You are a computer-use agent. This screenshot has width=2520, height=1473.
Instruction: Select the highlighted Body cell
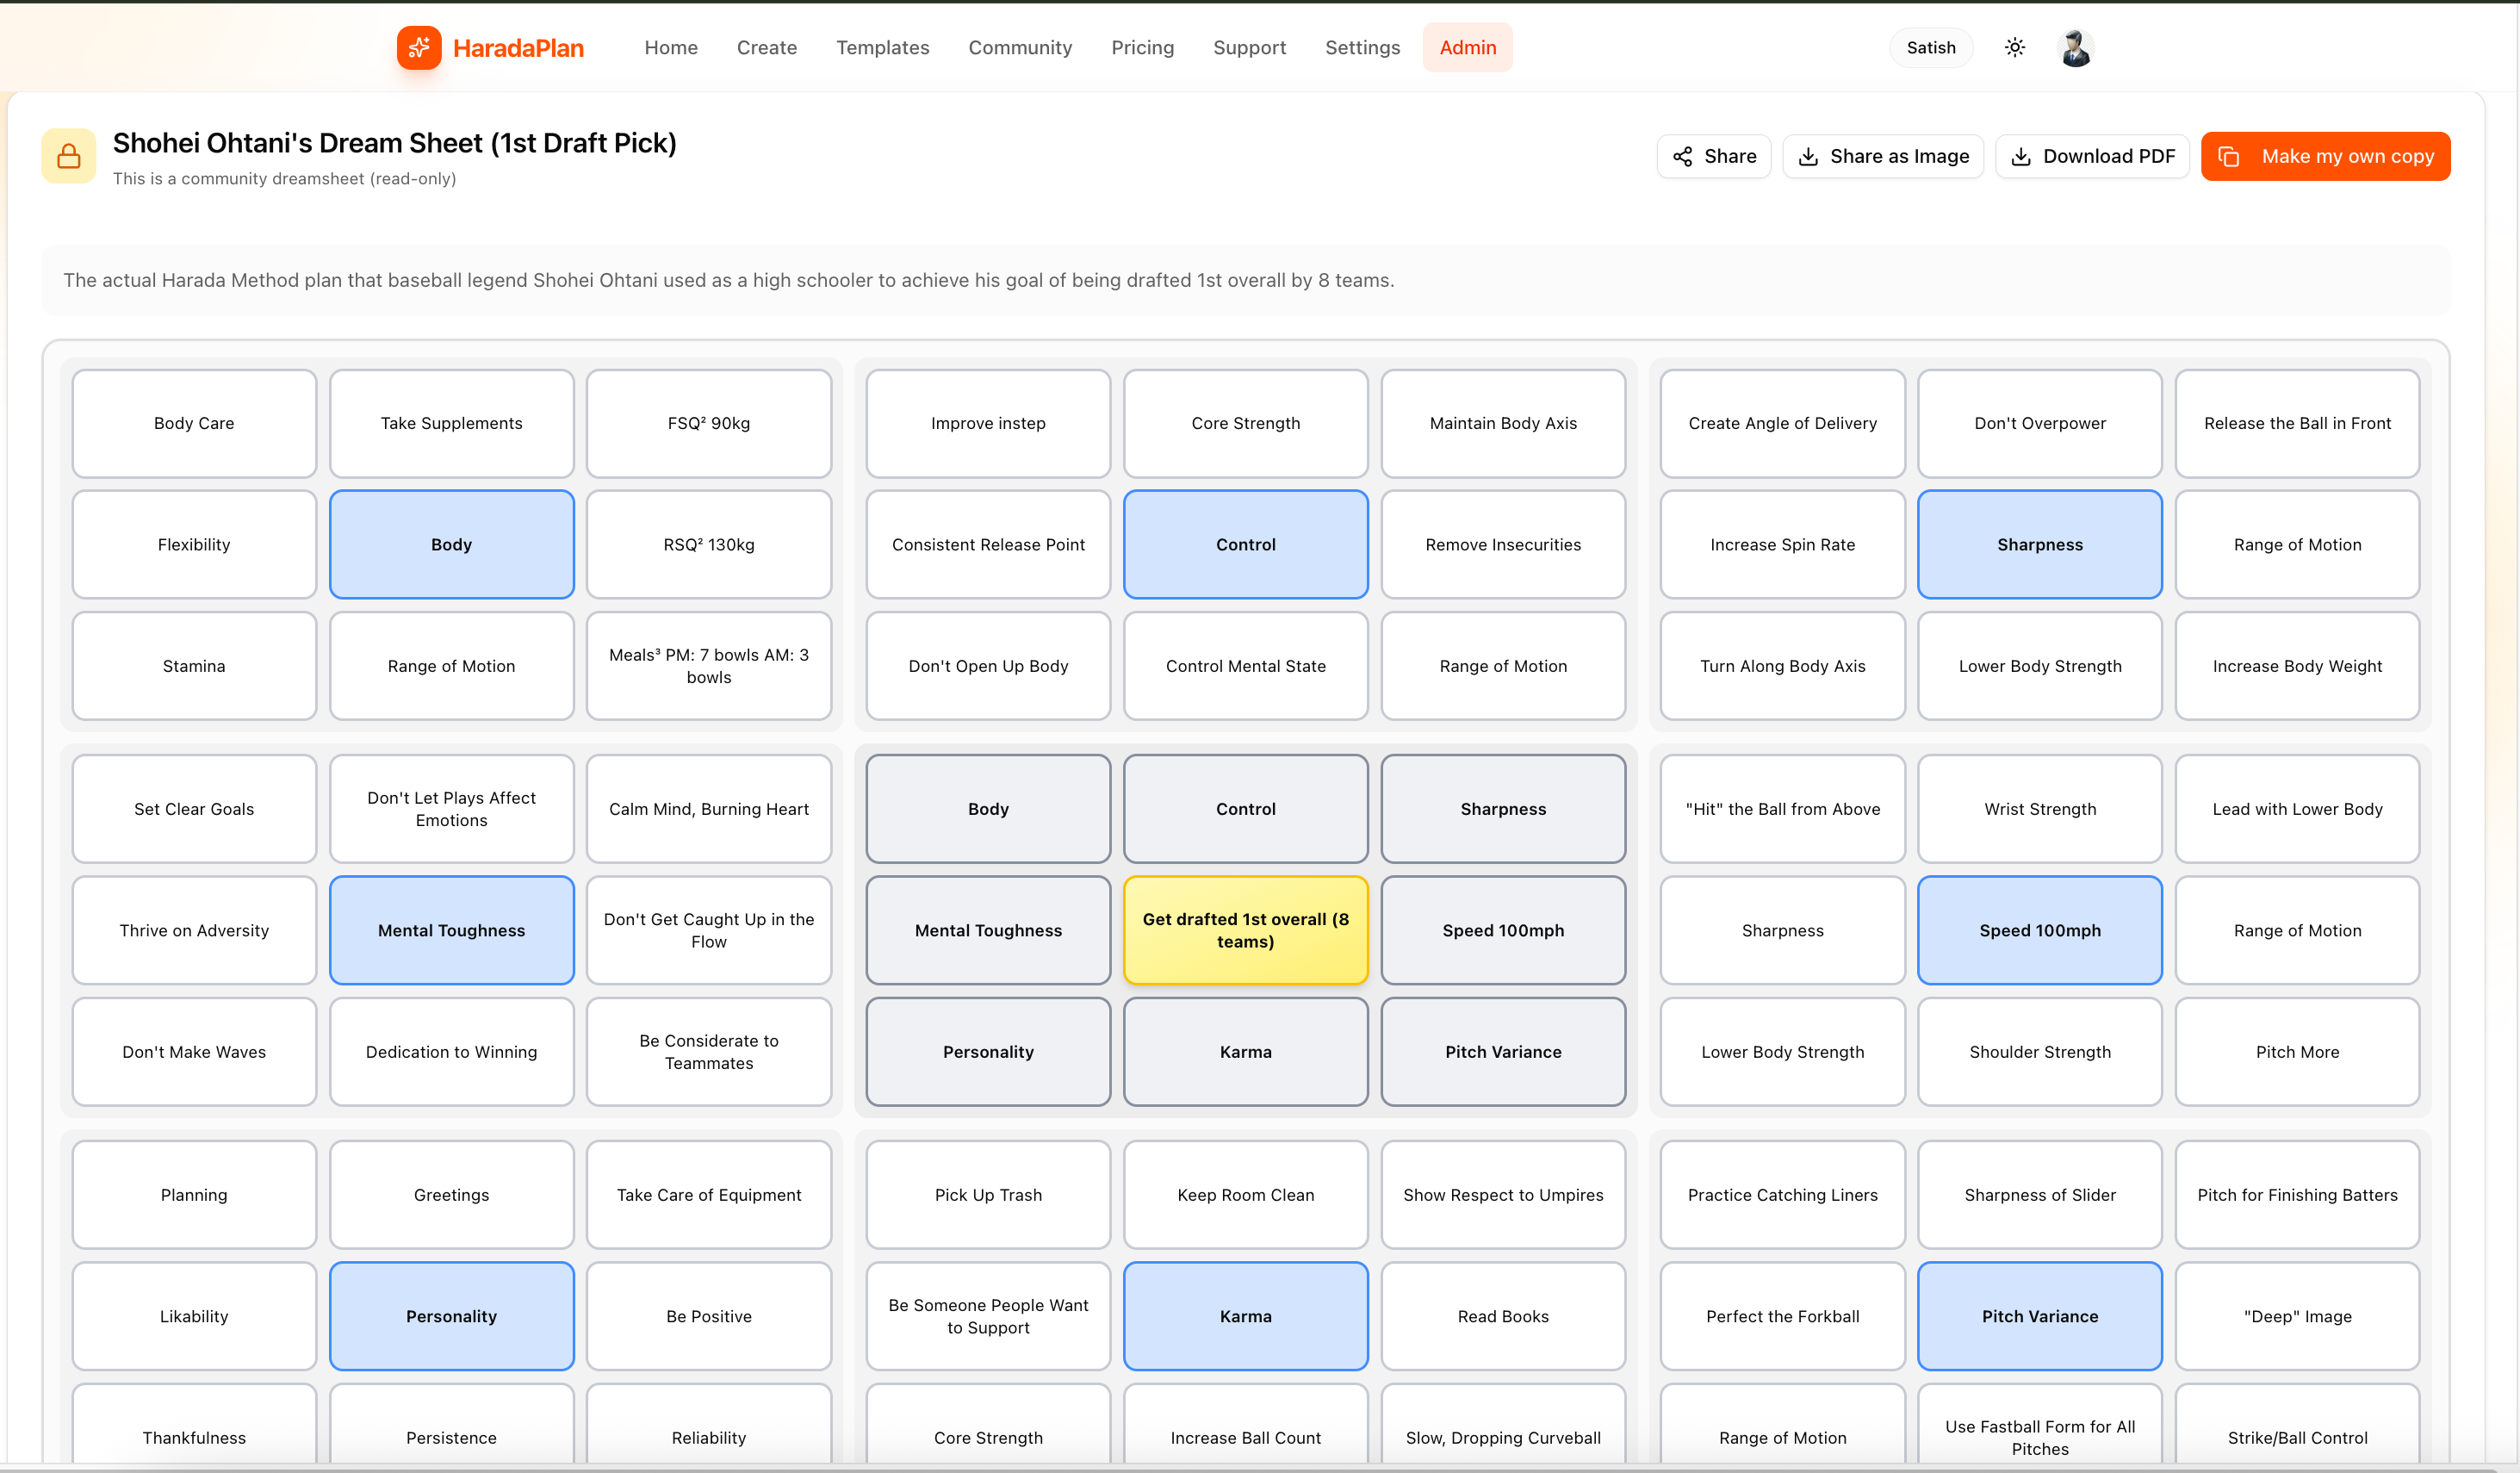451,544
